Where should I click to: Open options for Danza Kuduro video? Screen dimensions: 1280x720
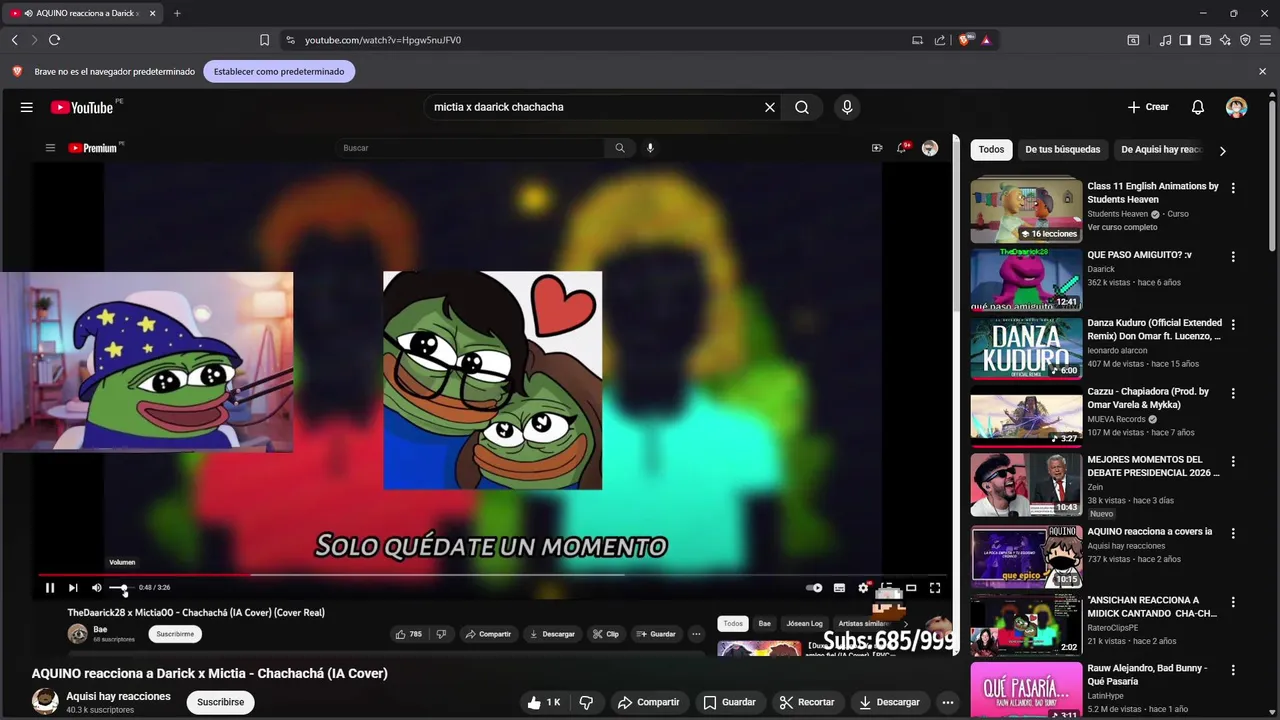click(1233, 325)
